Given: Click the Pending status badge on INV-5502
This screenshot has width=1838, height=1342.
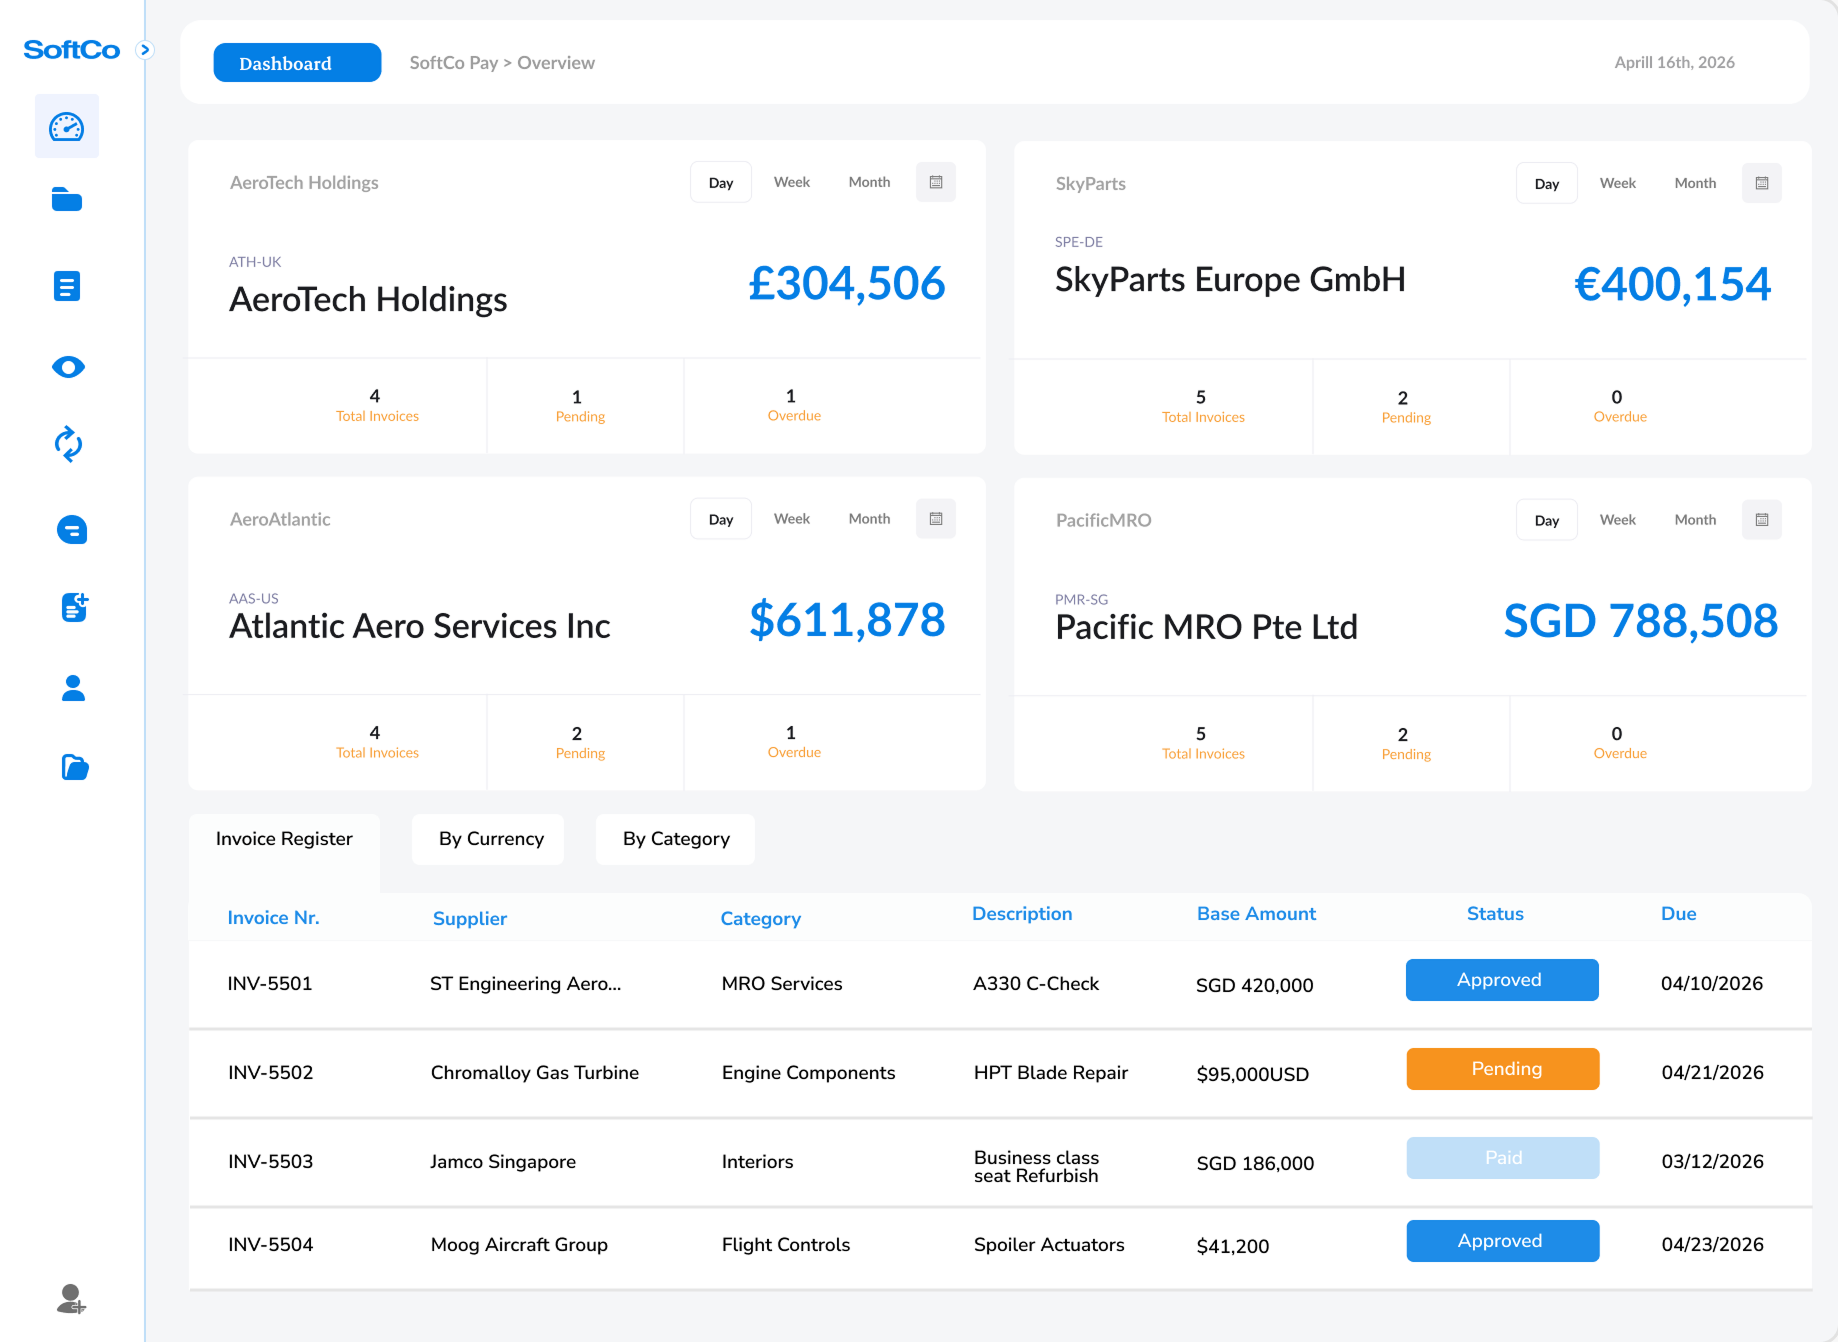Looking at the screenshot, I should (1502, 1068).
